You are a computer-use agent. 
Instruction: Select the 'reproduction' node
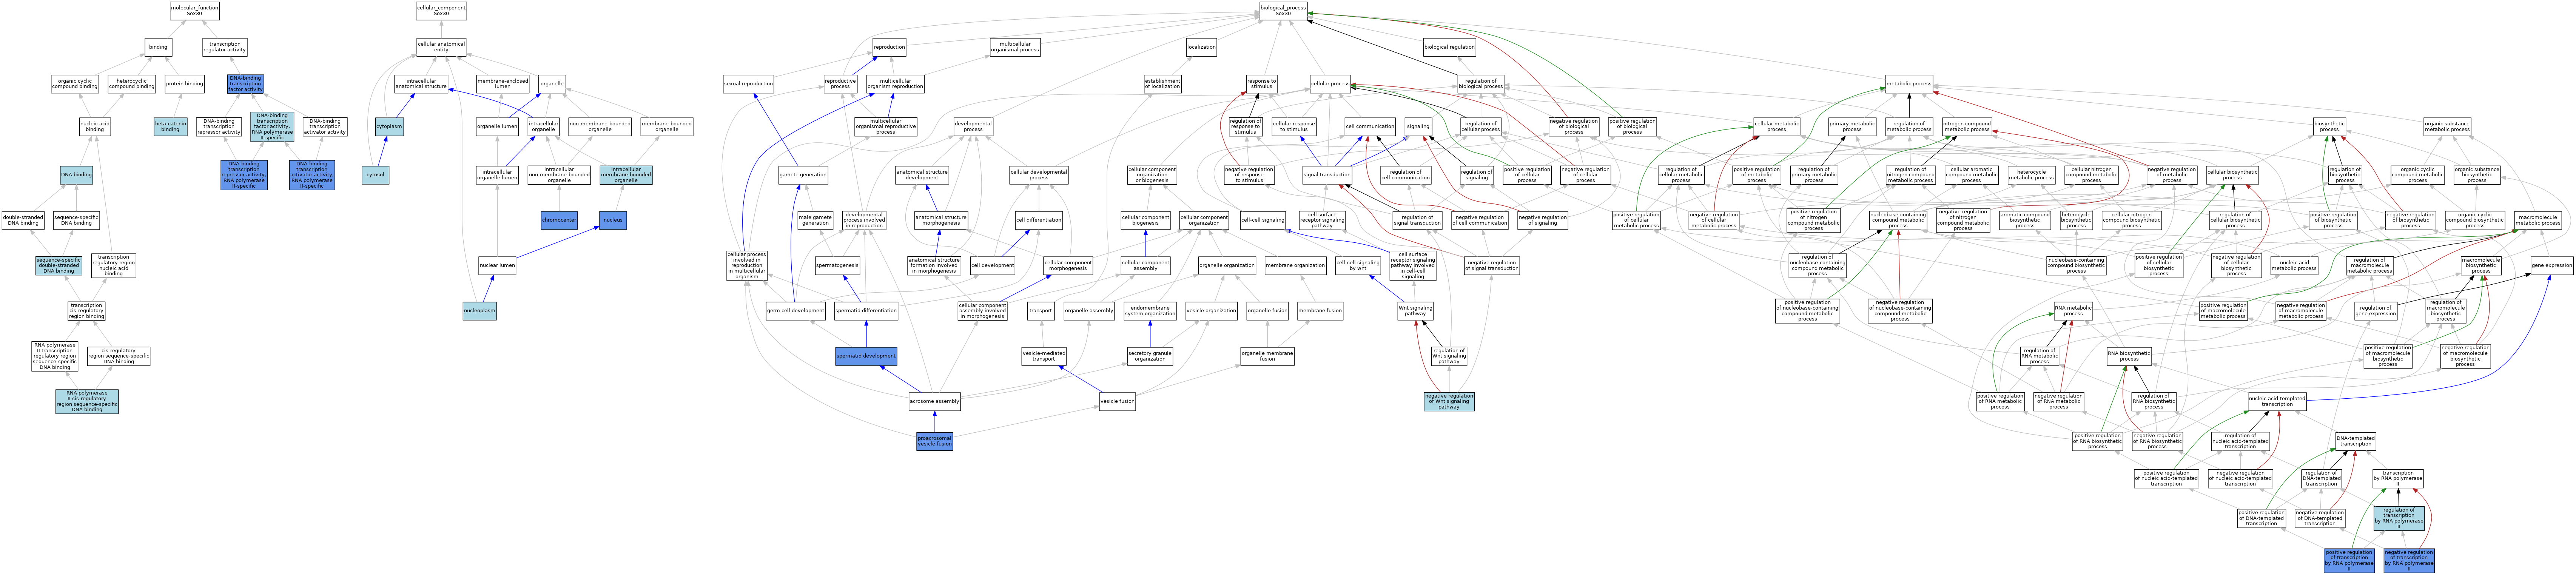[x=889, y=47]
